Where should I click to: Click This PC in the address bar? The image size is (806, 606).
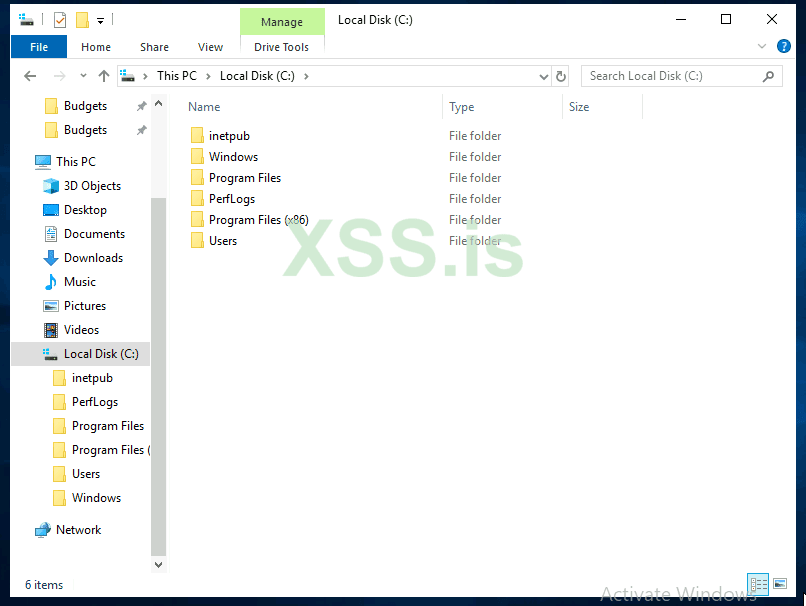tap(177, 76)
